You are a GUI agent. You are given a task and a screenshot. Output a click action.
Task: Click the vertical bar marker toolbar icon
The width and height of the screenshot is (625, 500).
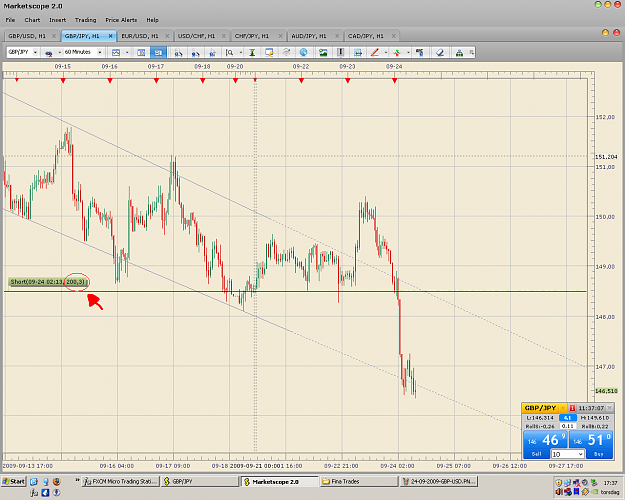(x=340, y=52)
